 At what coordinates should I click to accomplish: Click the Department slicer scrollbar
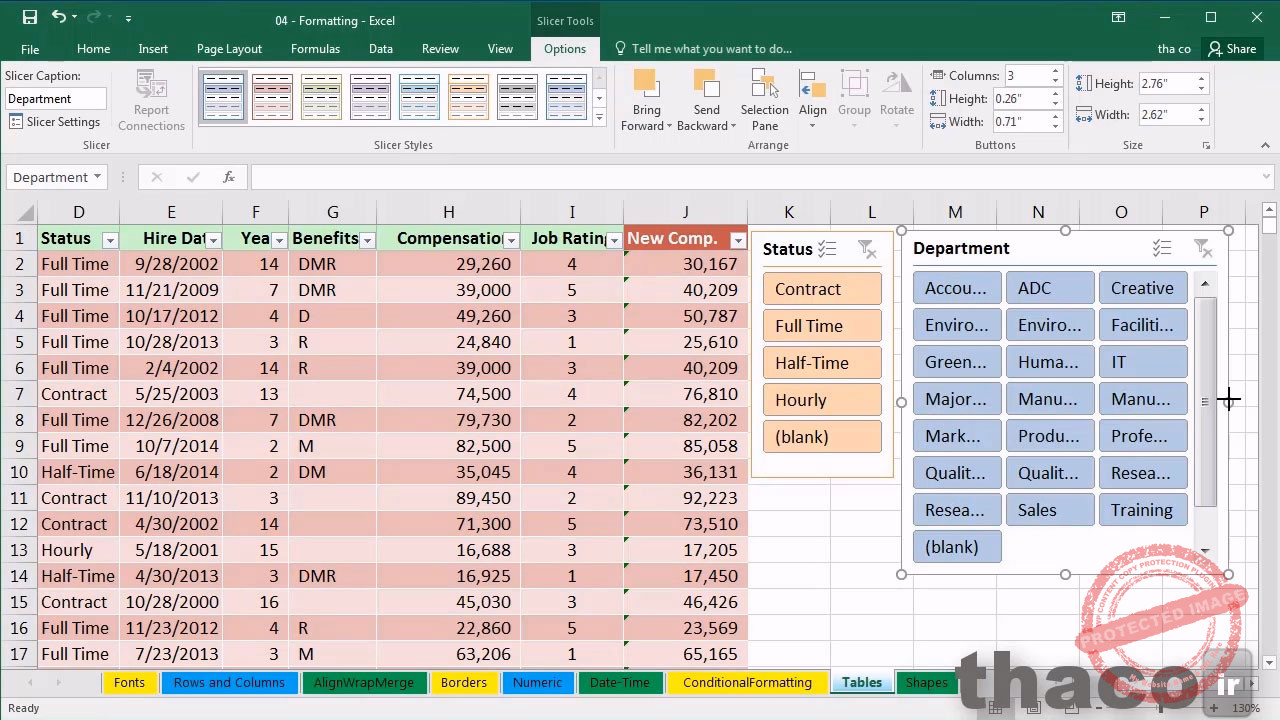pyautogui.click(x=1205, y=402)
